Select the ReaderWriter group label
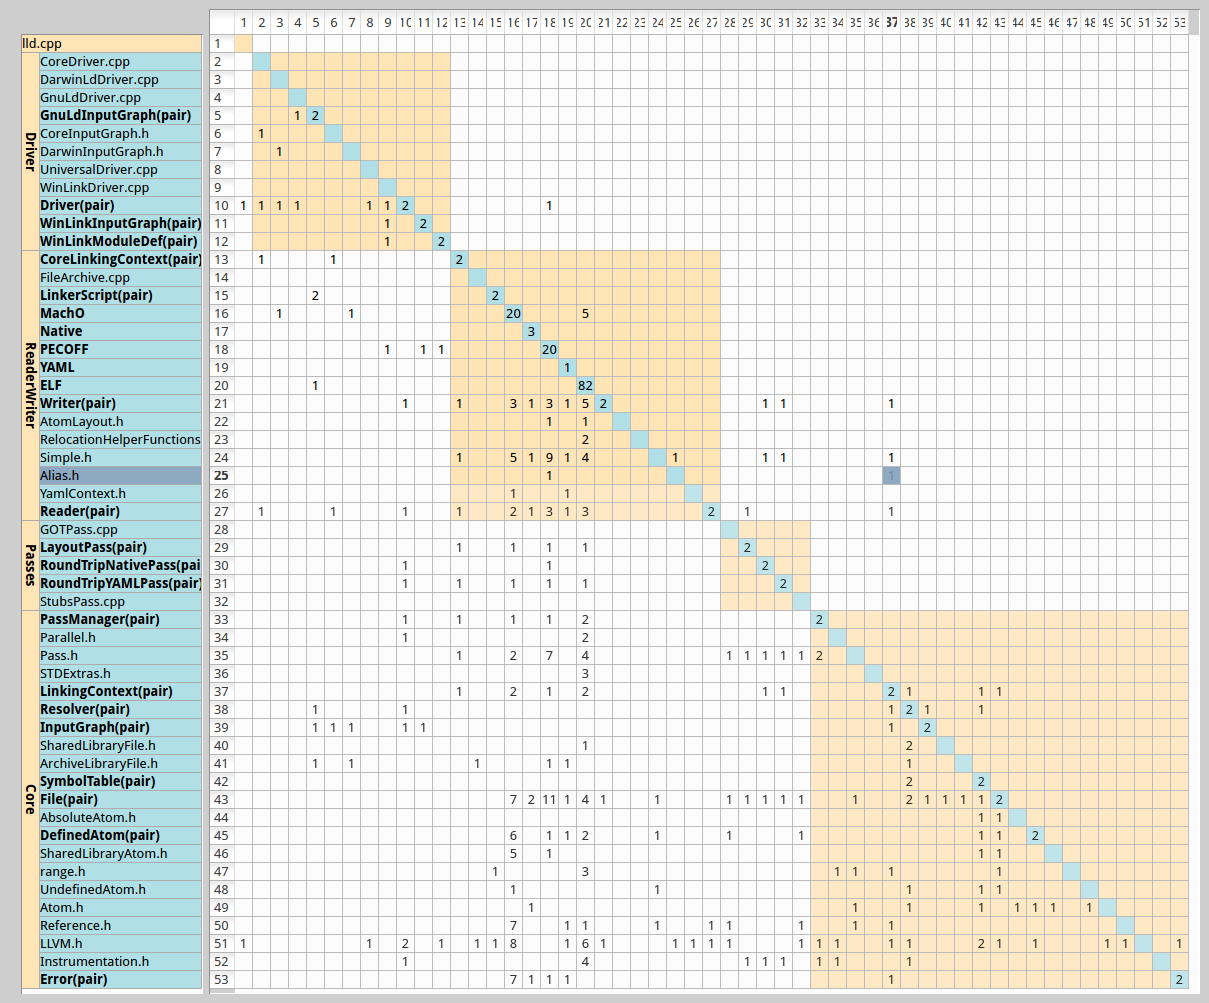Image resolution: width=1209 pixels, height=1003 pixels. pos(30,385)
